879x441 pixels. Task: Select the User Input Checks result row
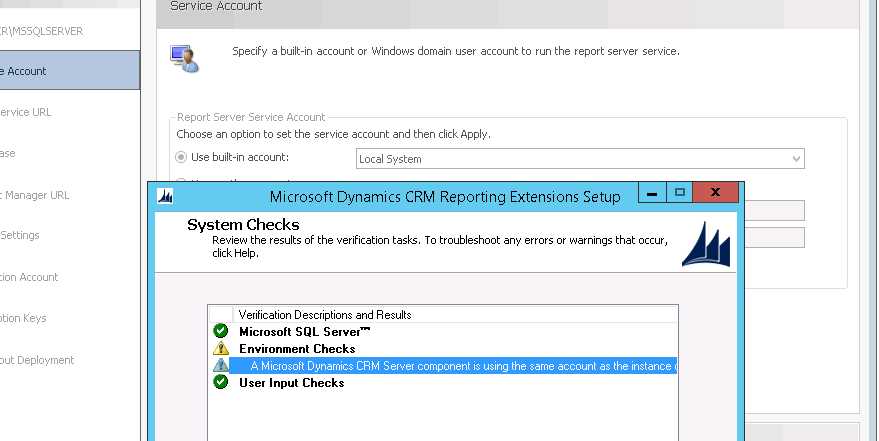click(x=291, y=383)
